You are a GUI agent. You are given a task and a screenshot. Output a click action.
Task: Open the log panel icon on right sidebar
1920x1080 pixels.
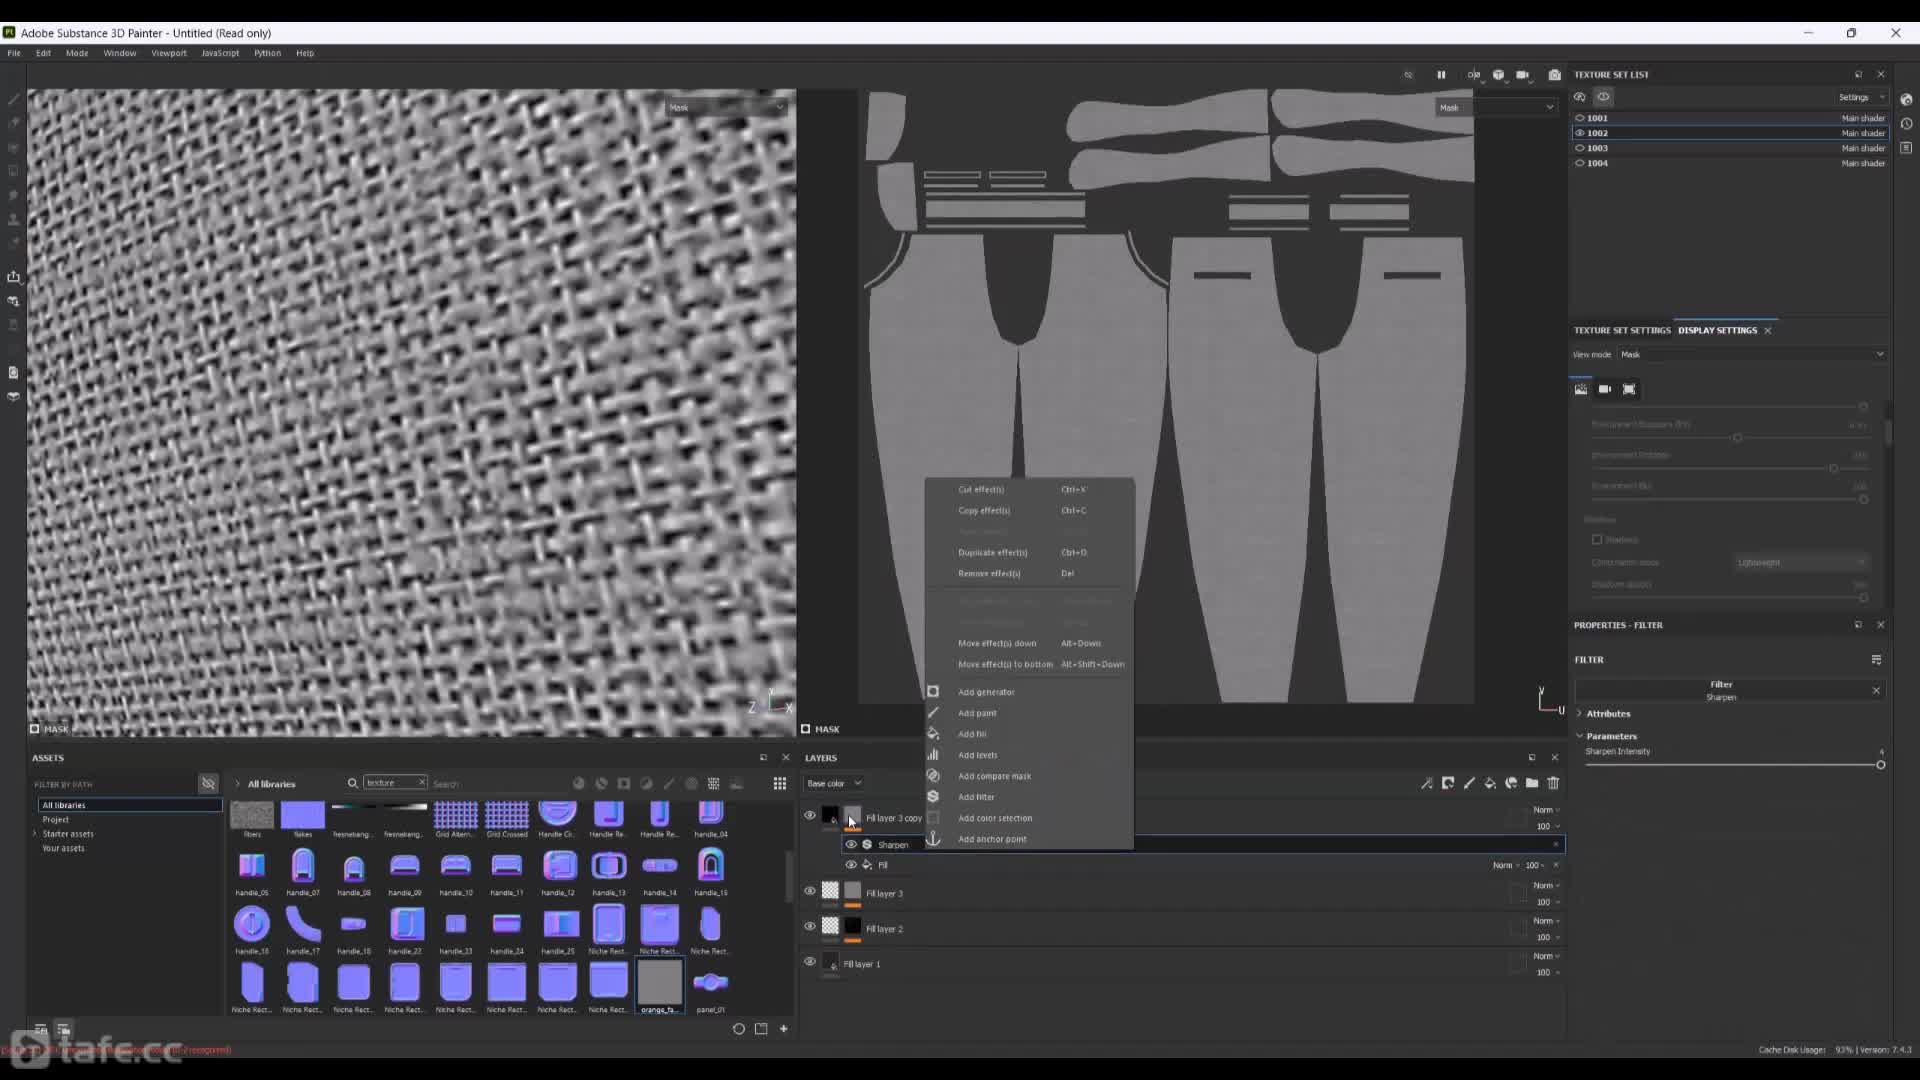pos(1906,148)
